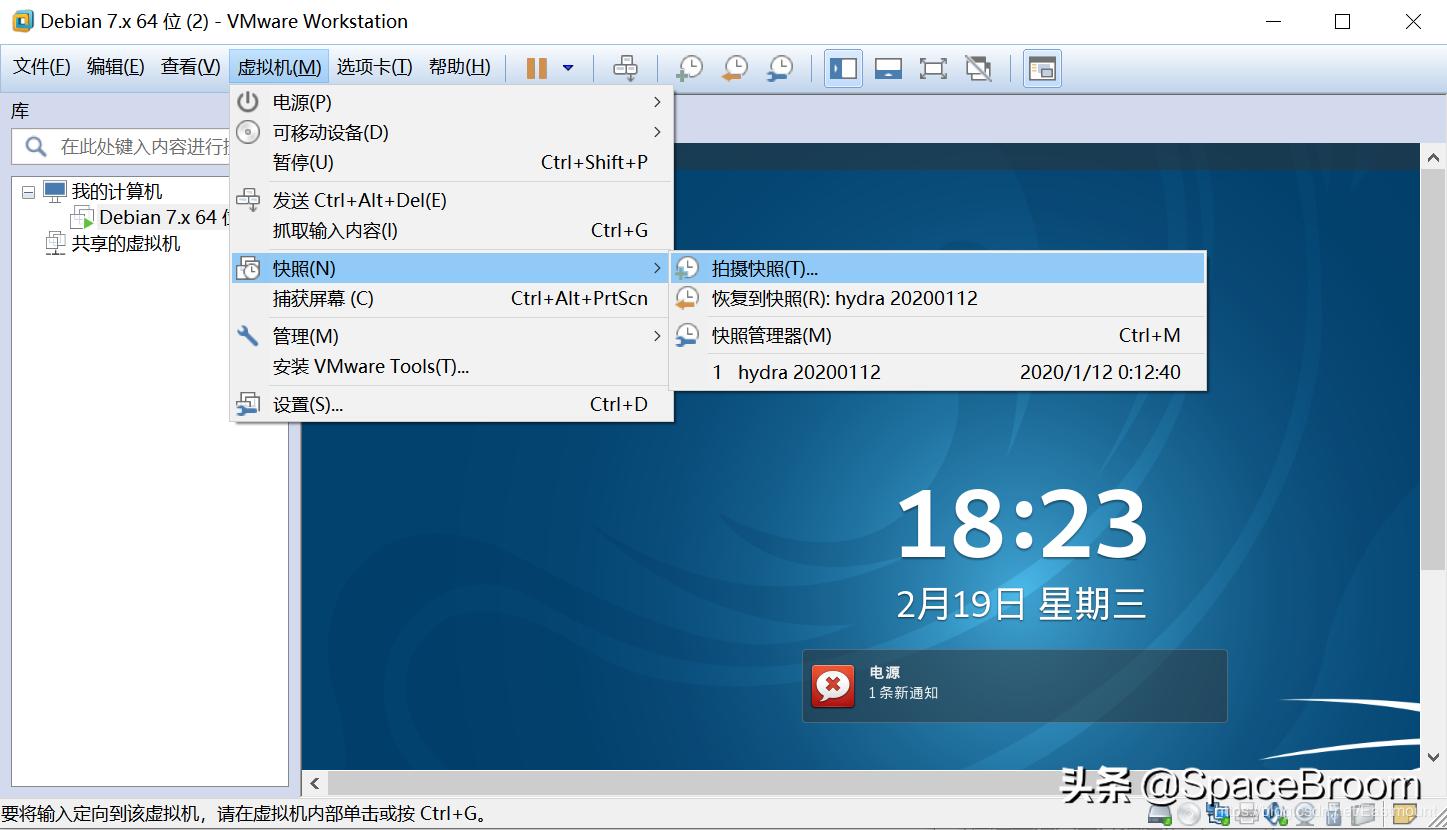Open the 帮助 menu
The width and height of the screenshot is (1447, 830).
(x=459, y=67)
